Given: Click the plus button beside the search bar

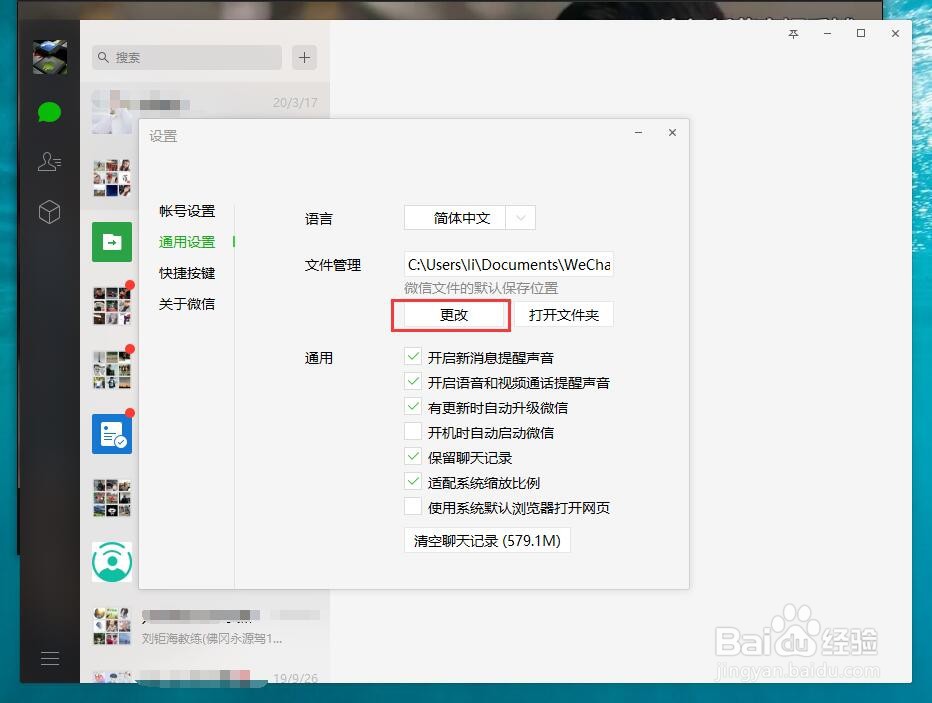Looking at the screenshot, I should click(303, 58).
